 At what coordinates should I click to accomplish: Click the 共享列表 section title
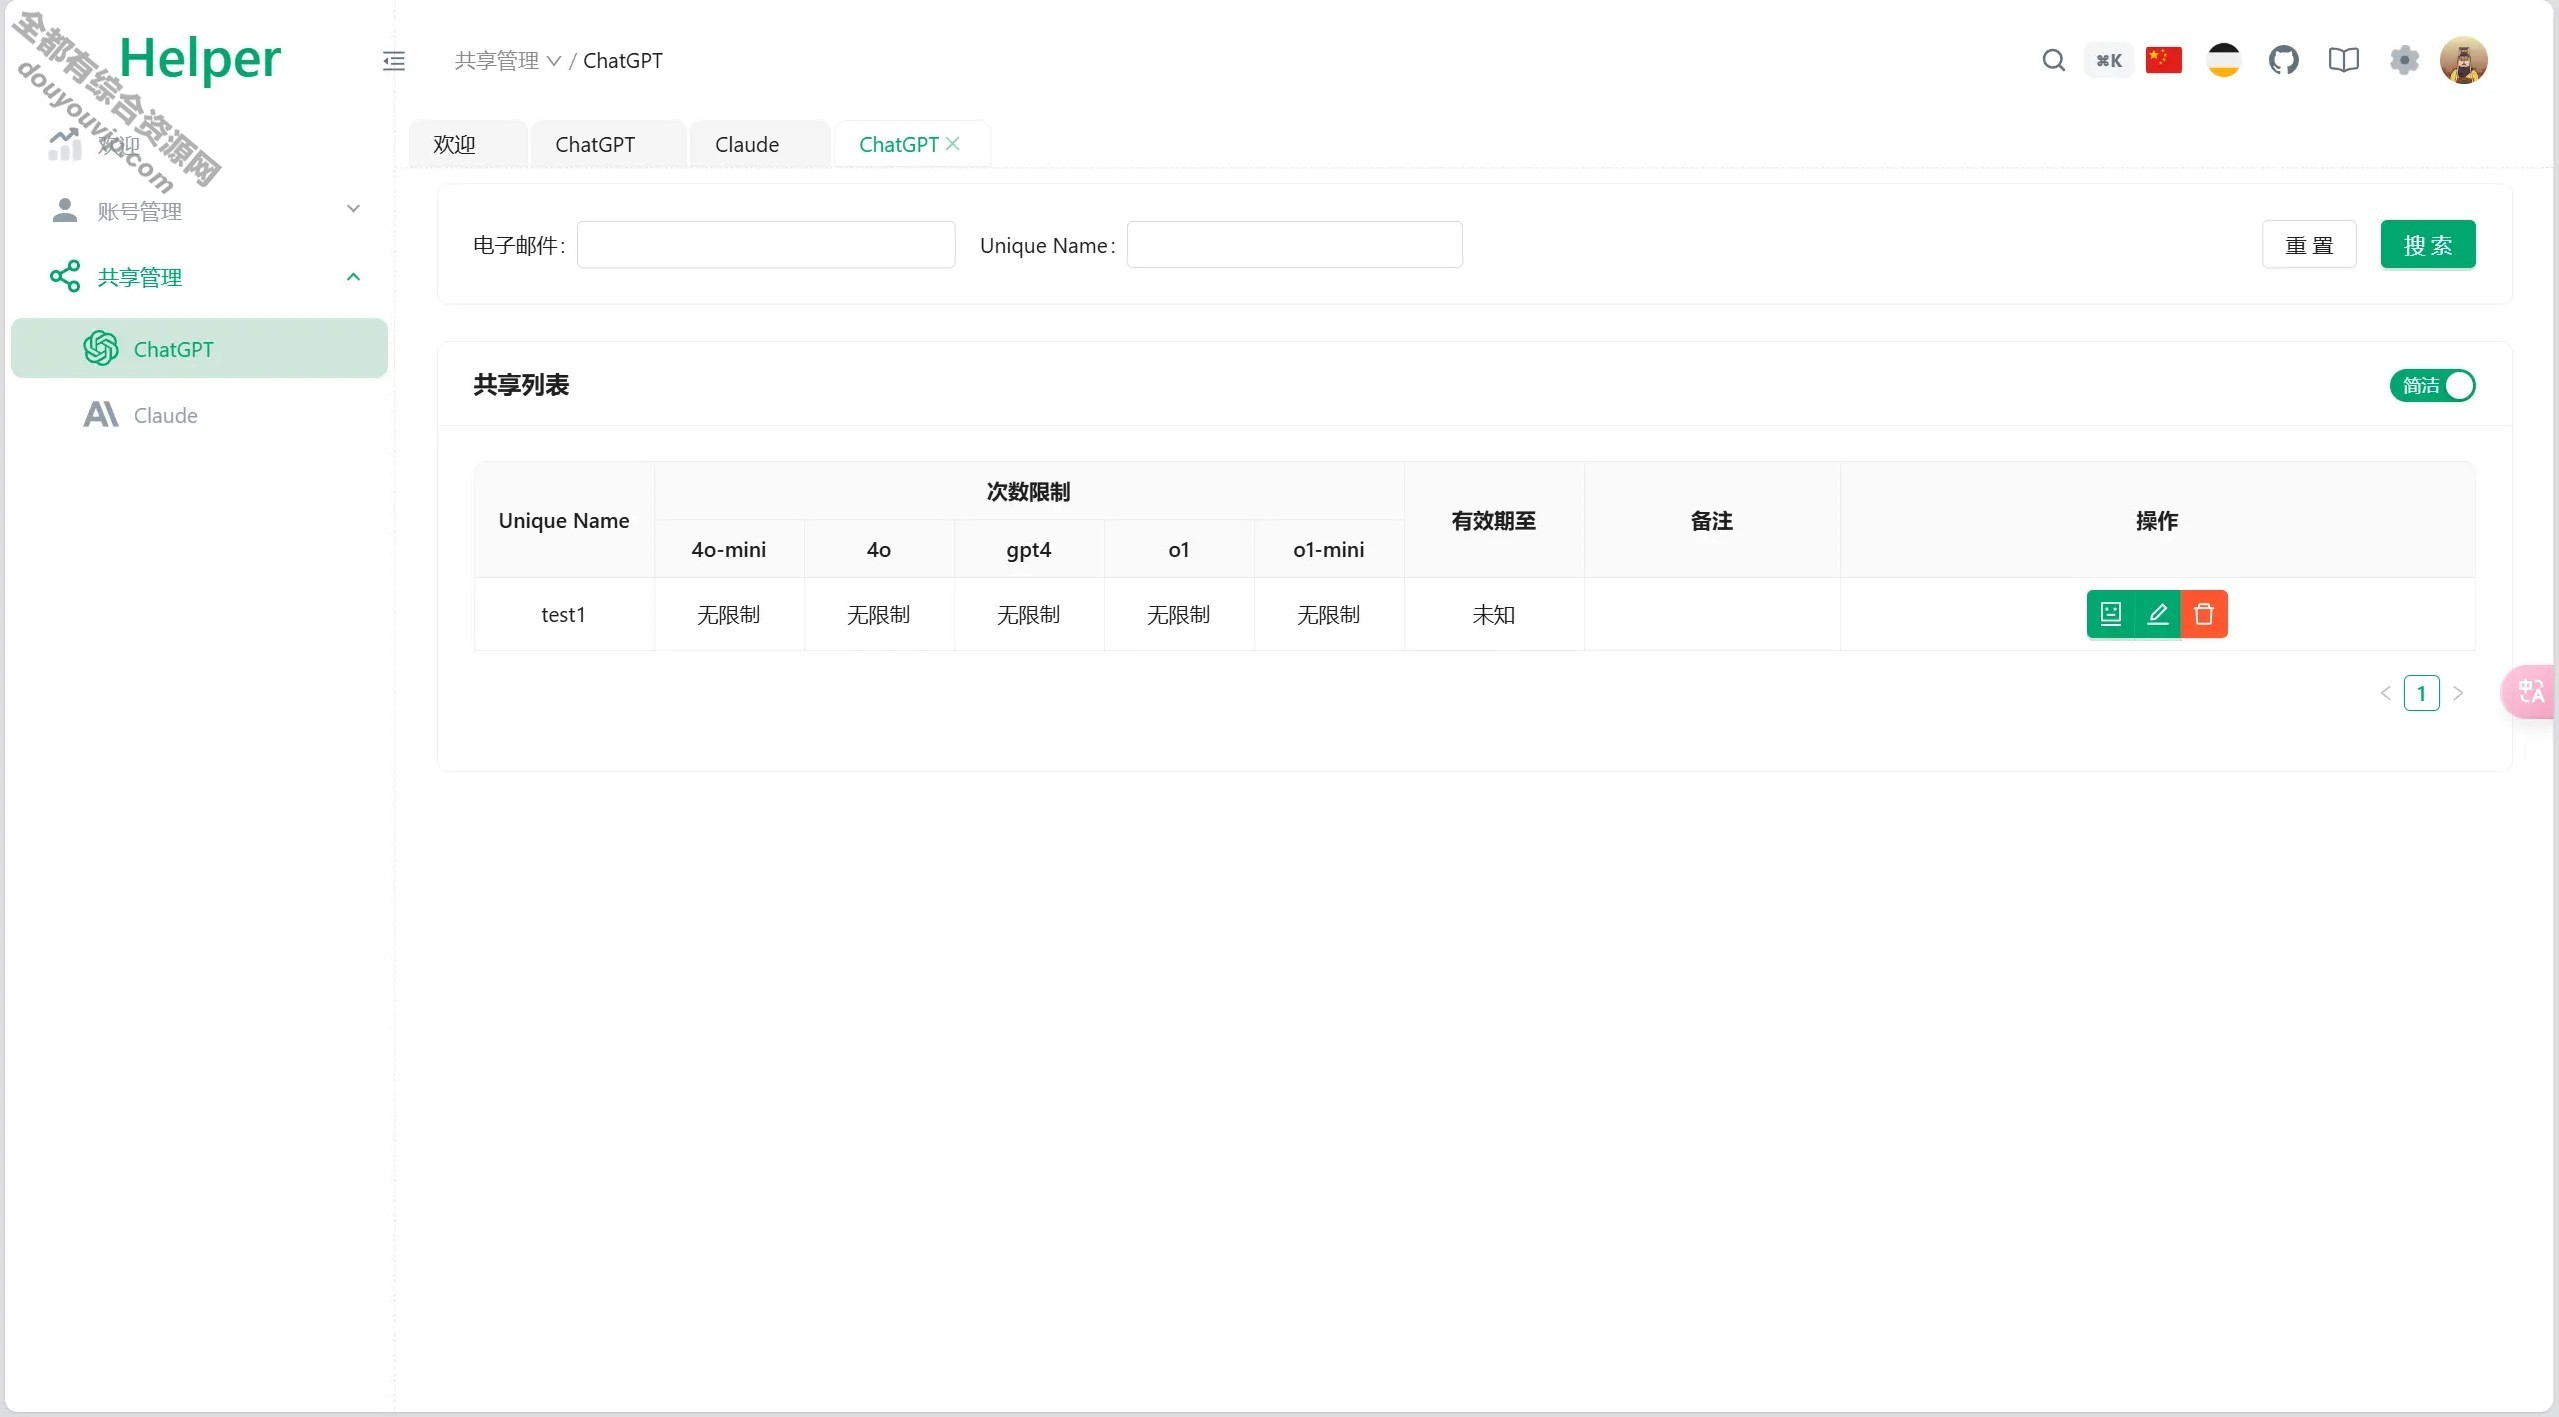[x=521, y=385]
